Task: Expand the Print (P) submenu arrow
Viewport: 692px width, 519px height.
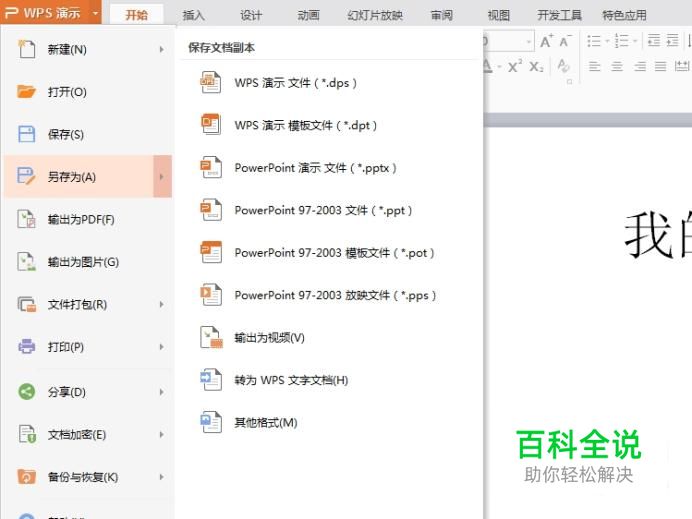Action: point(162,347)
